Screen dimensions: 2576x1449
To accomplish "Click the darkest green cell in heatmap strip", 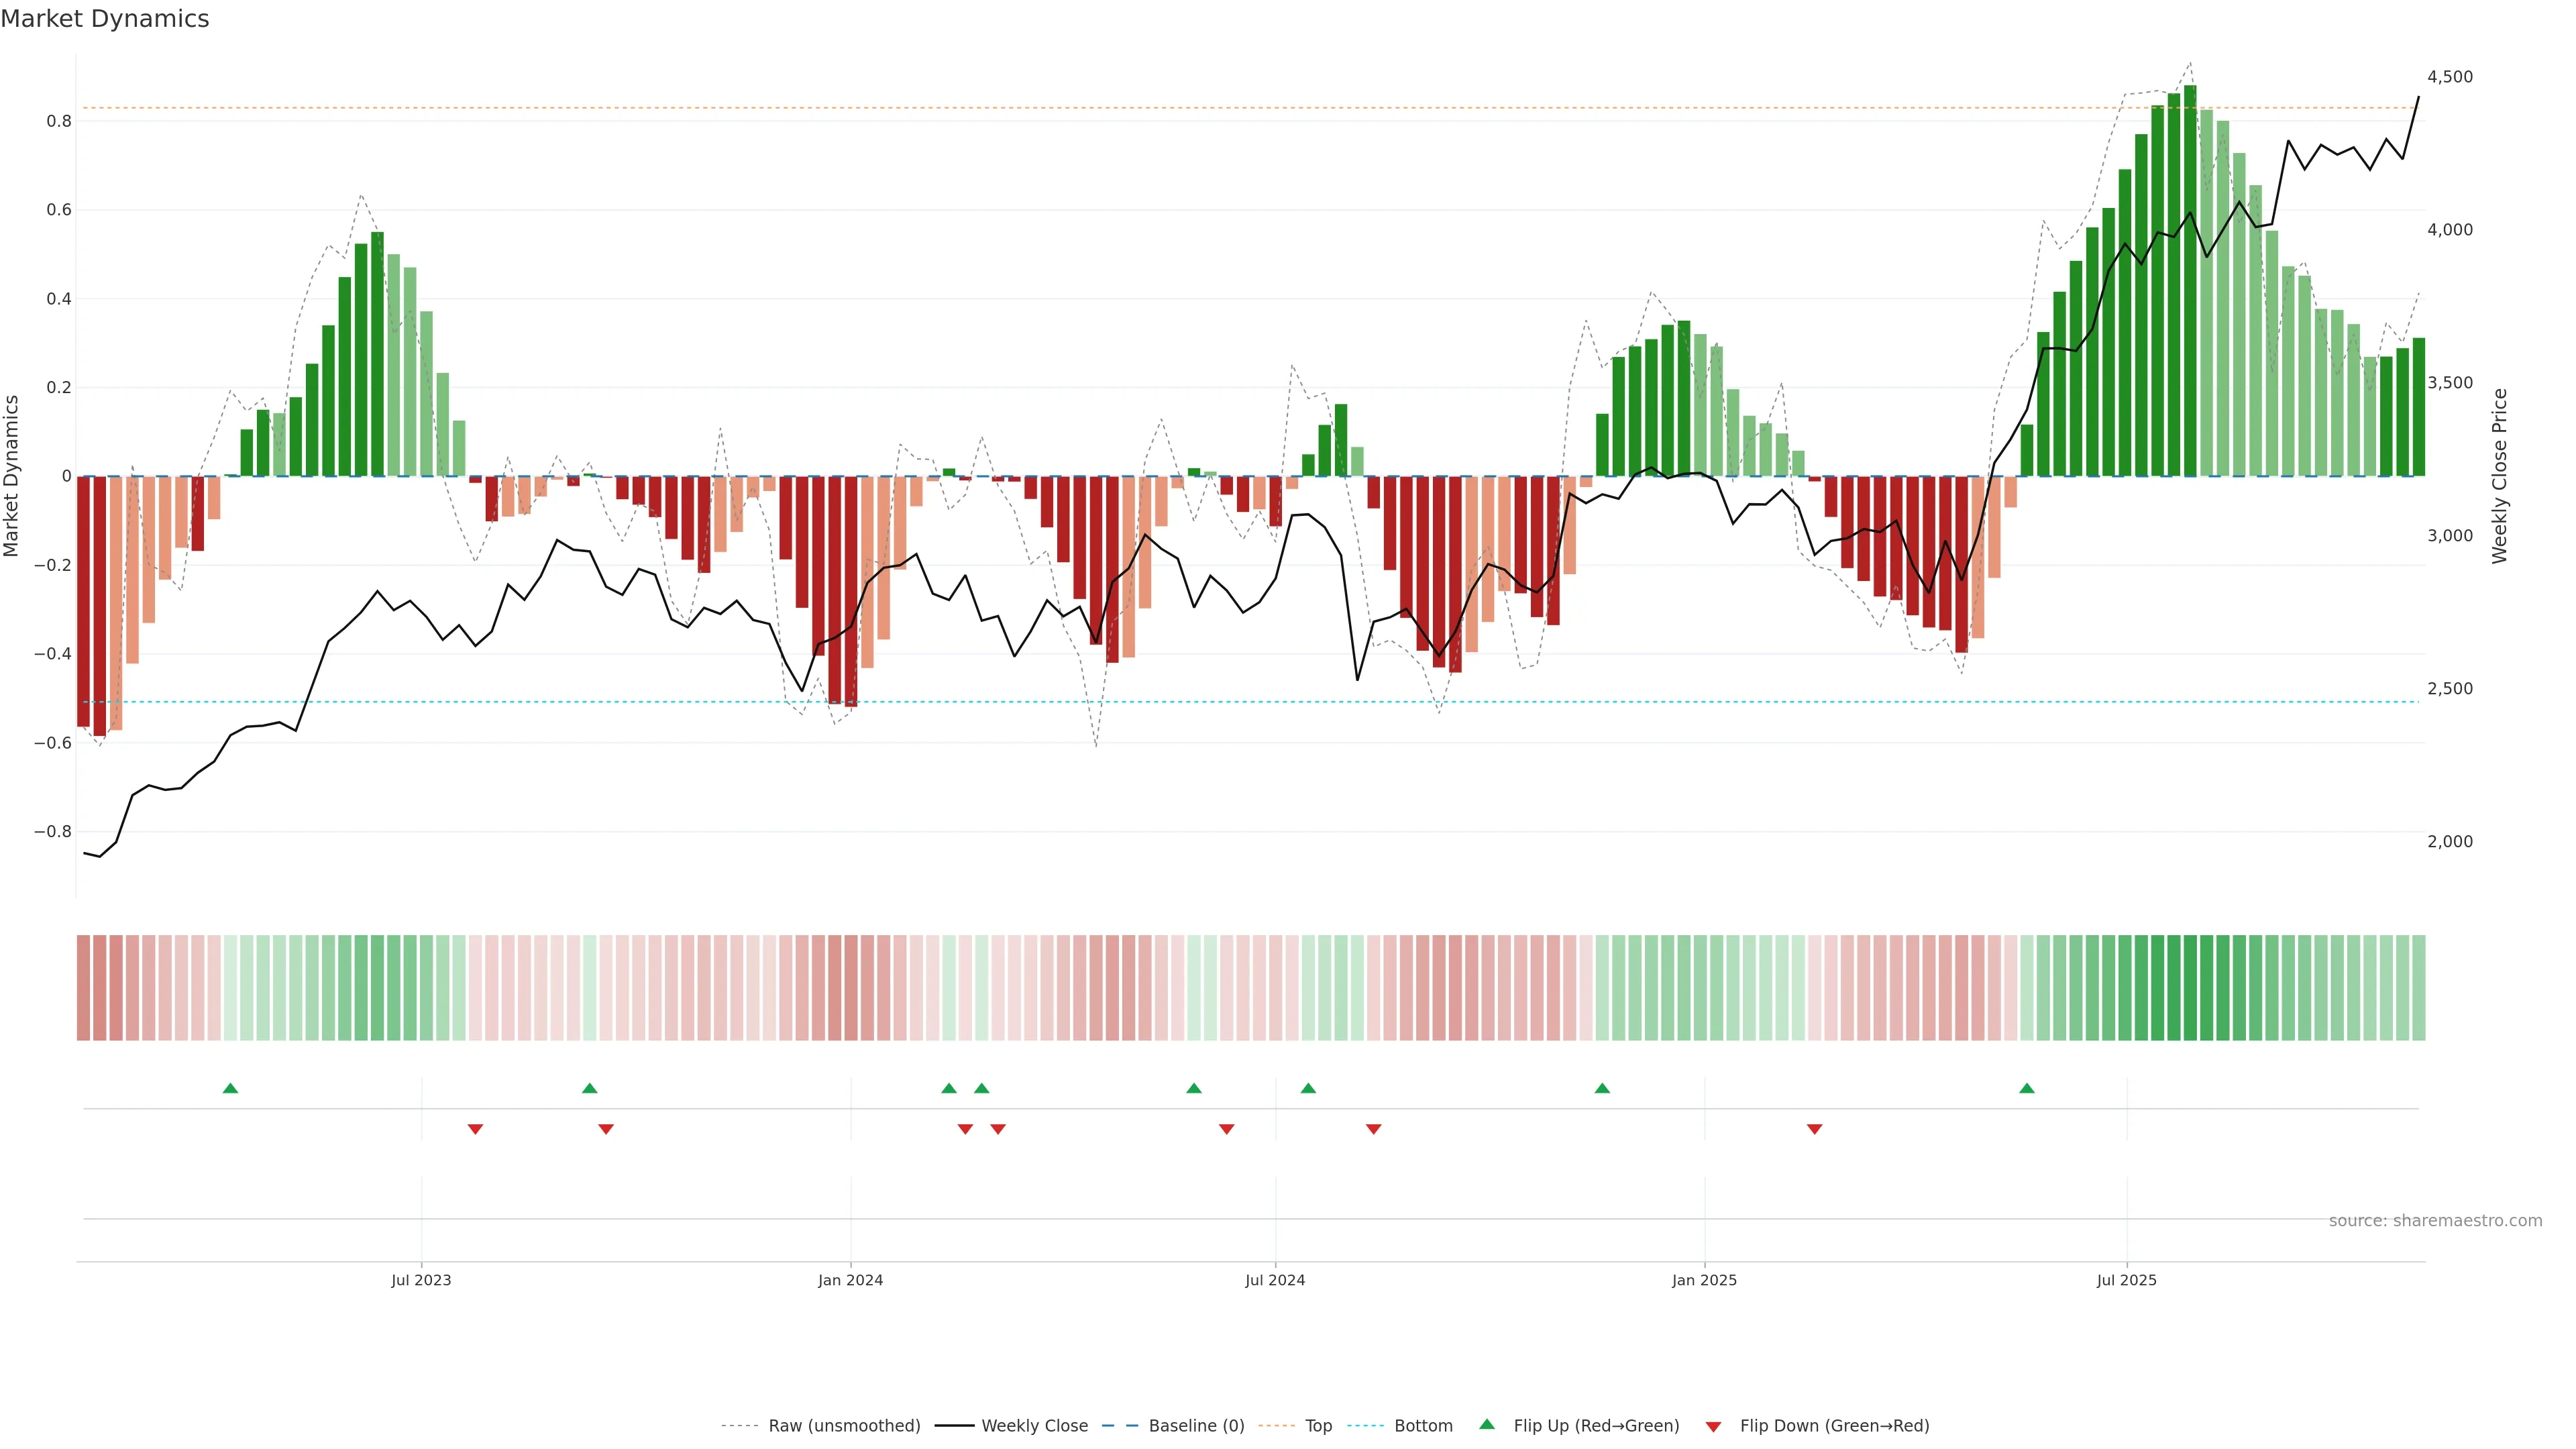I will pyautogui.click(x=2190, y=987).
